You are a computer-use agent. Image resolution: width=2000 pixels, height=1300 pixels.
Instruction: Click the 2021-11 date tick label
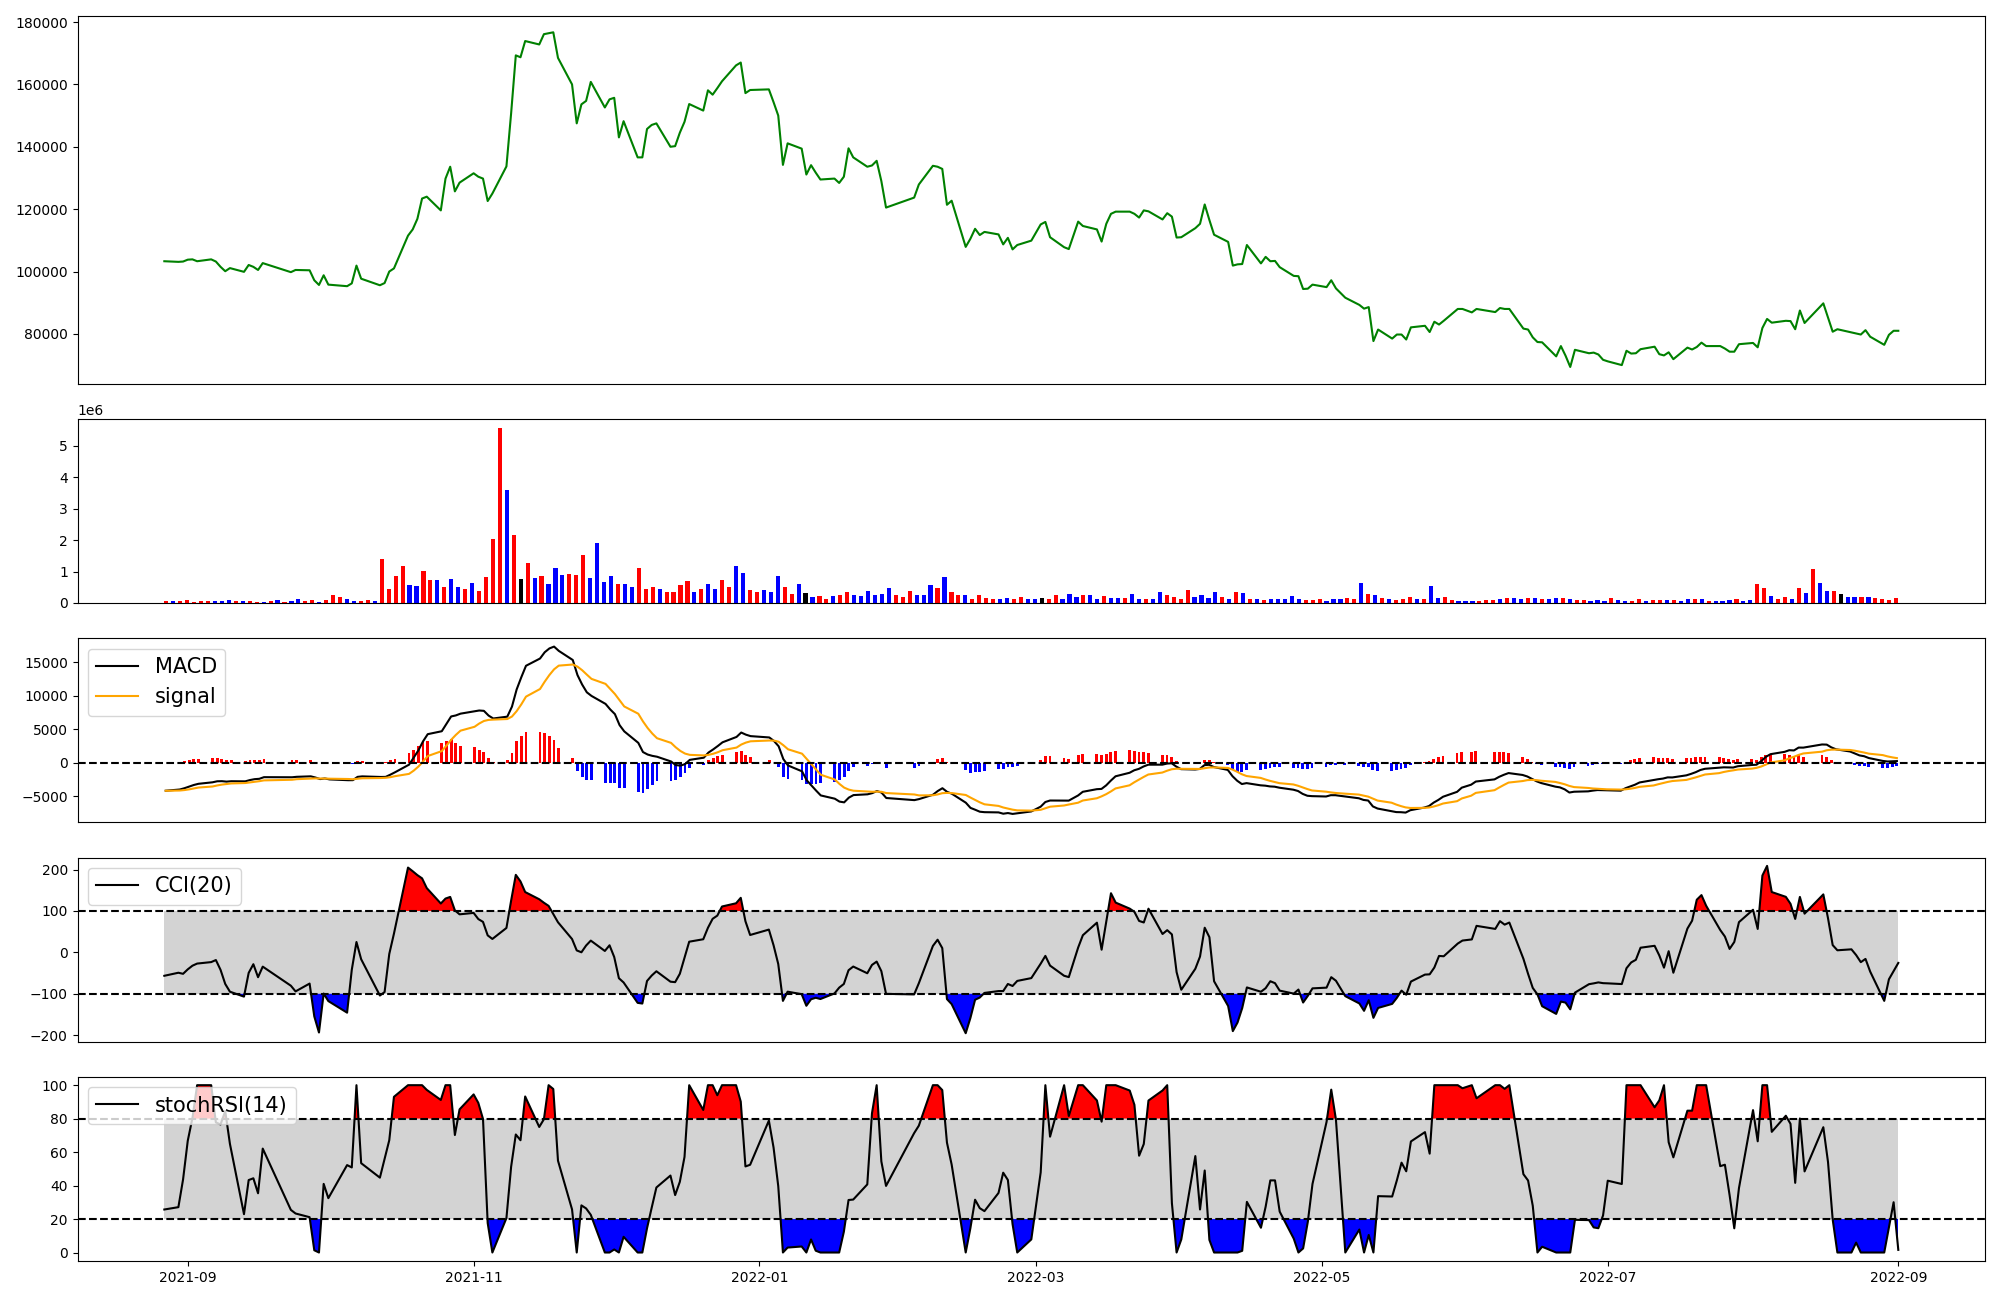474,1277
